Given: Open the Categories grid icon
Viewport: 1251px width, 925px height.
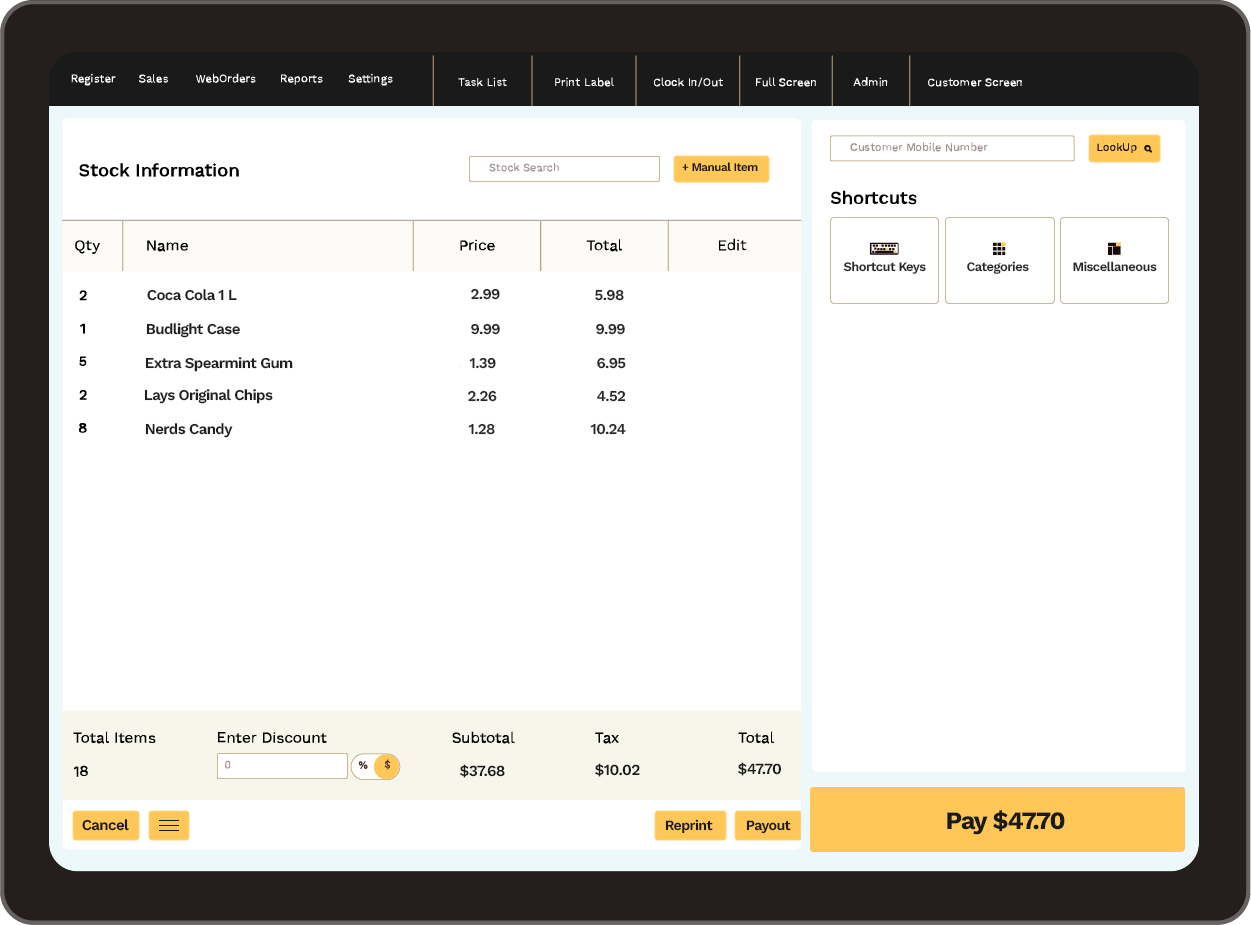Looking at the screenshot, I should coord(998,249).
